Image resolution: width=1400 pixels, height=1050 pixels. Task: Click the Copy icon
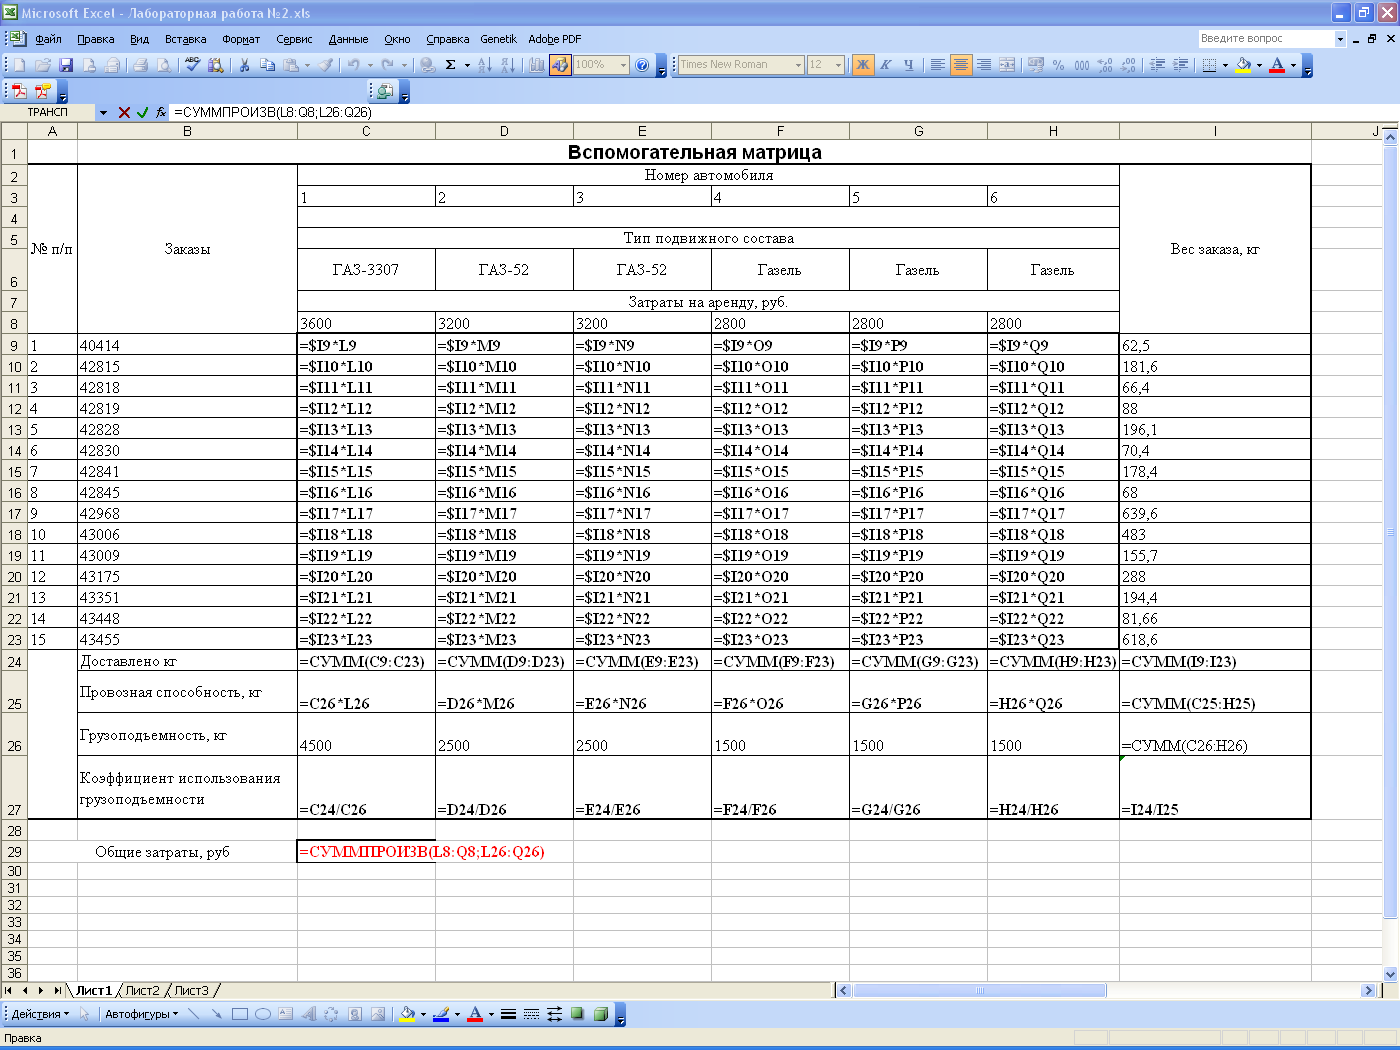pyautogui.click(x=267, y=65)
